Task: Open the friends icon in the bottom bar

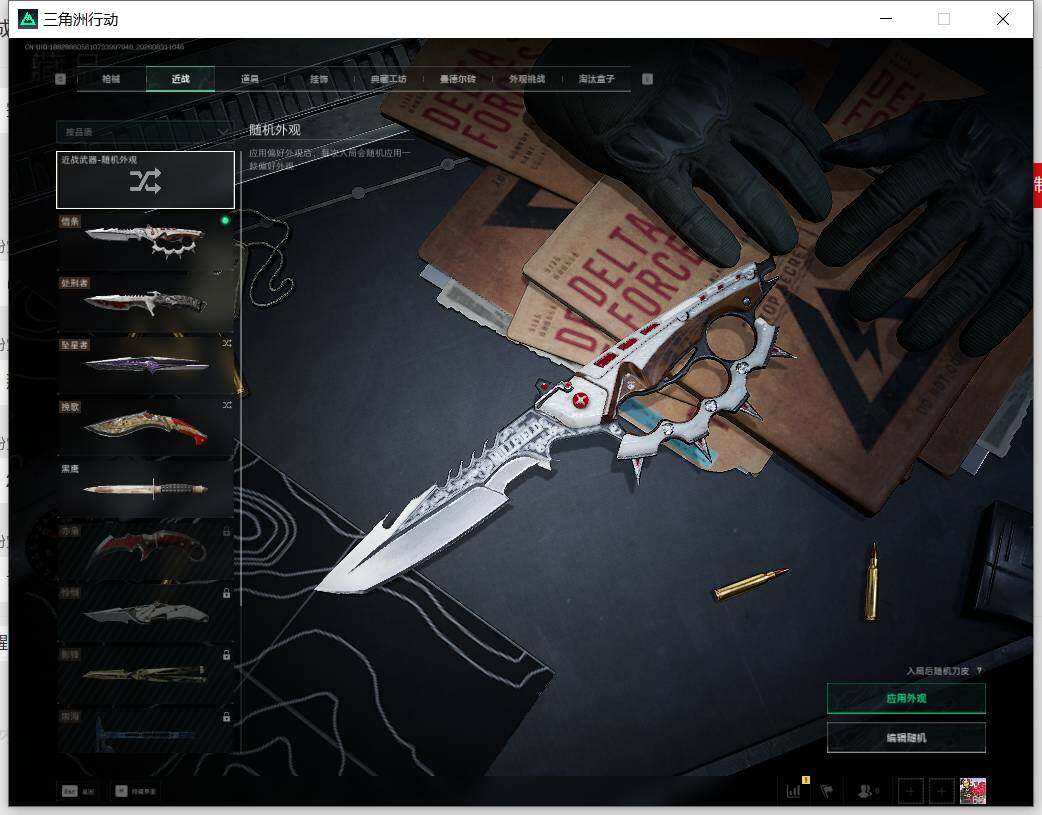Action: [x=867, y=790]
